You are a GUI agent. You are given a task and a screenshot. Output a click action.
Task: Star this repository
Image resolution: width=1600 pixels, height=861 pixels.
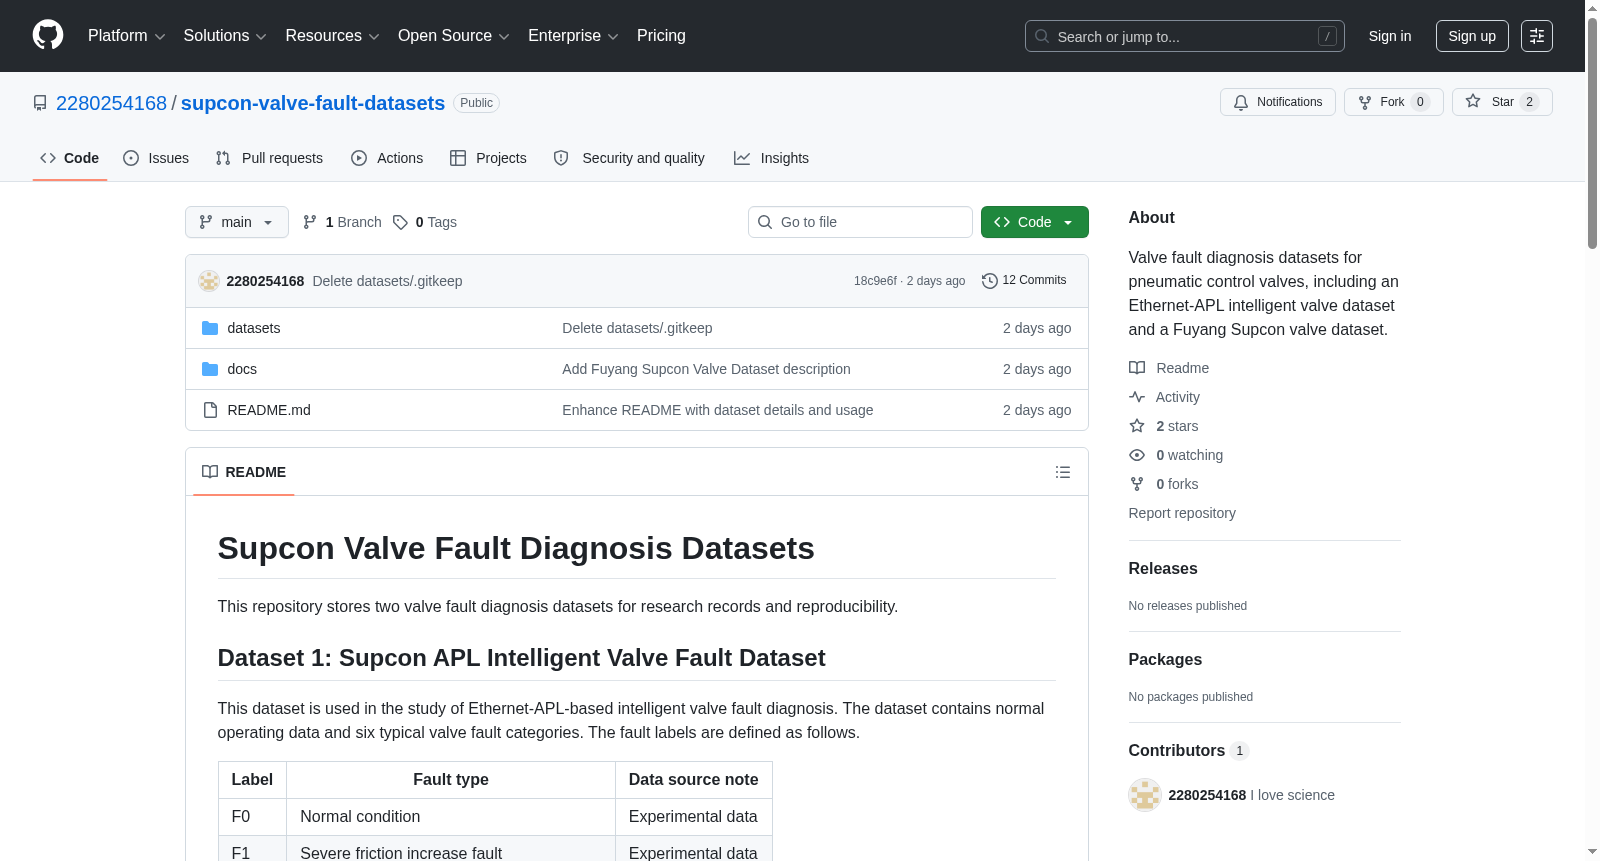tap(1501, 102)
